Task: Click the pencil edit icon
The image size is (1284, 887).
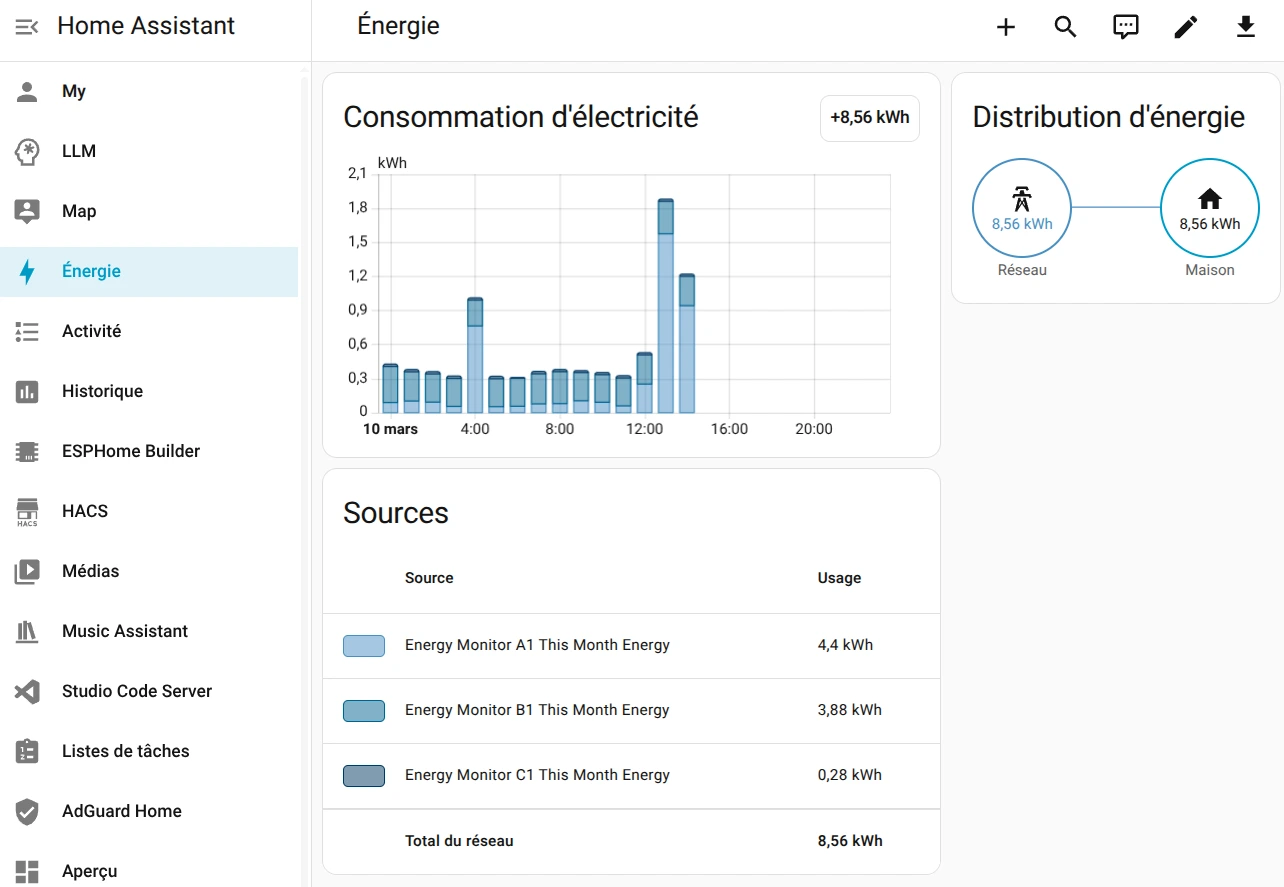Action: coord(1186,27)
